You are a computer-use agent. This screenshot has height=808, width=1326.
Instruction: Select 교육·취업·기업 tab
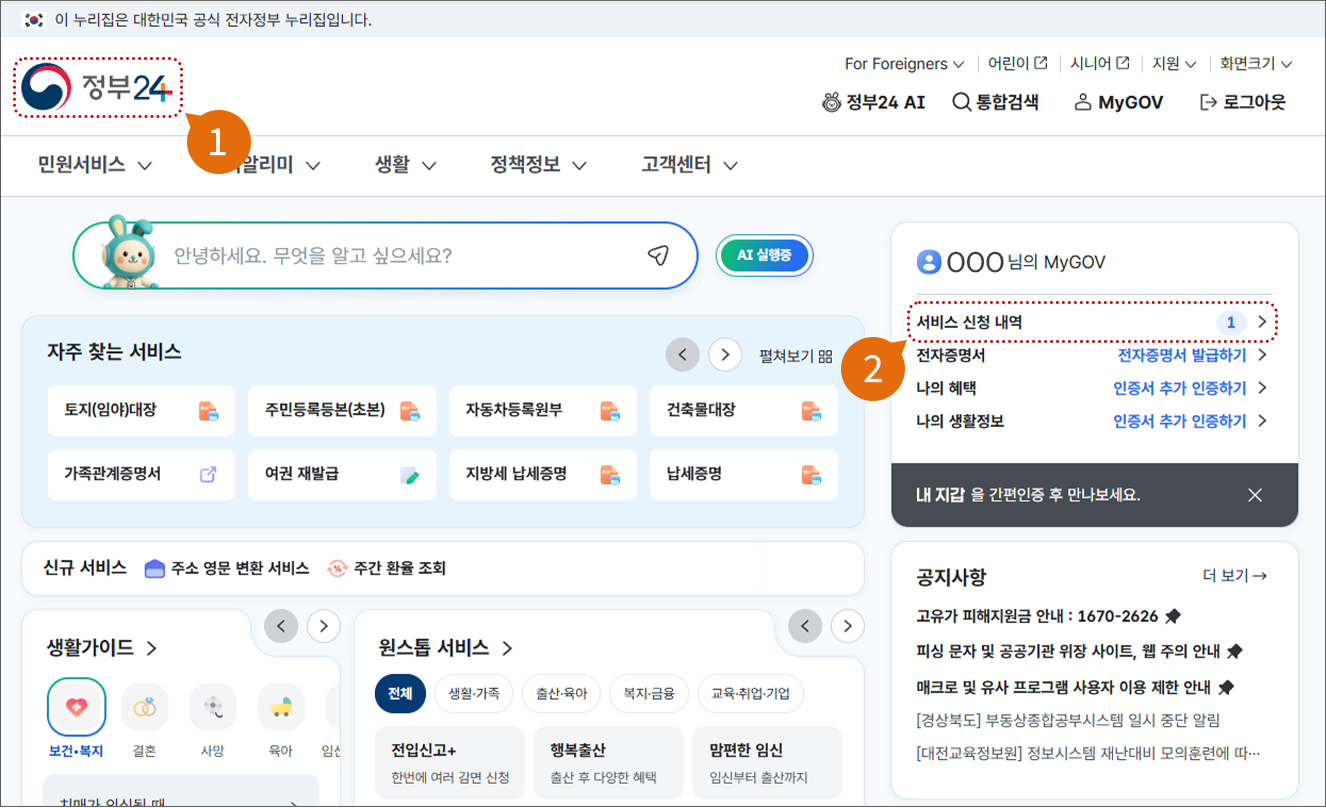click(750, 693)
